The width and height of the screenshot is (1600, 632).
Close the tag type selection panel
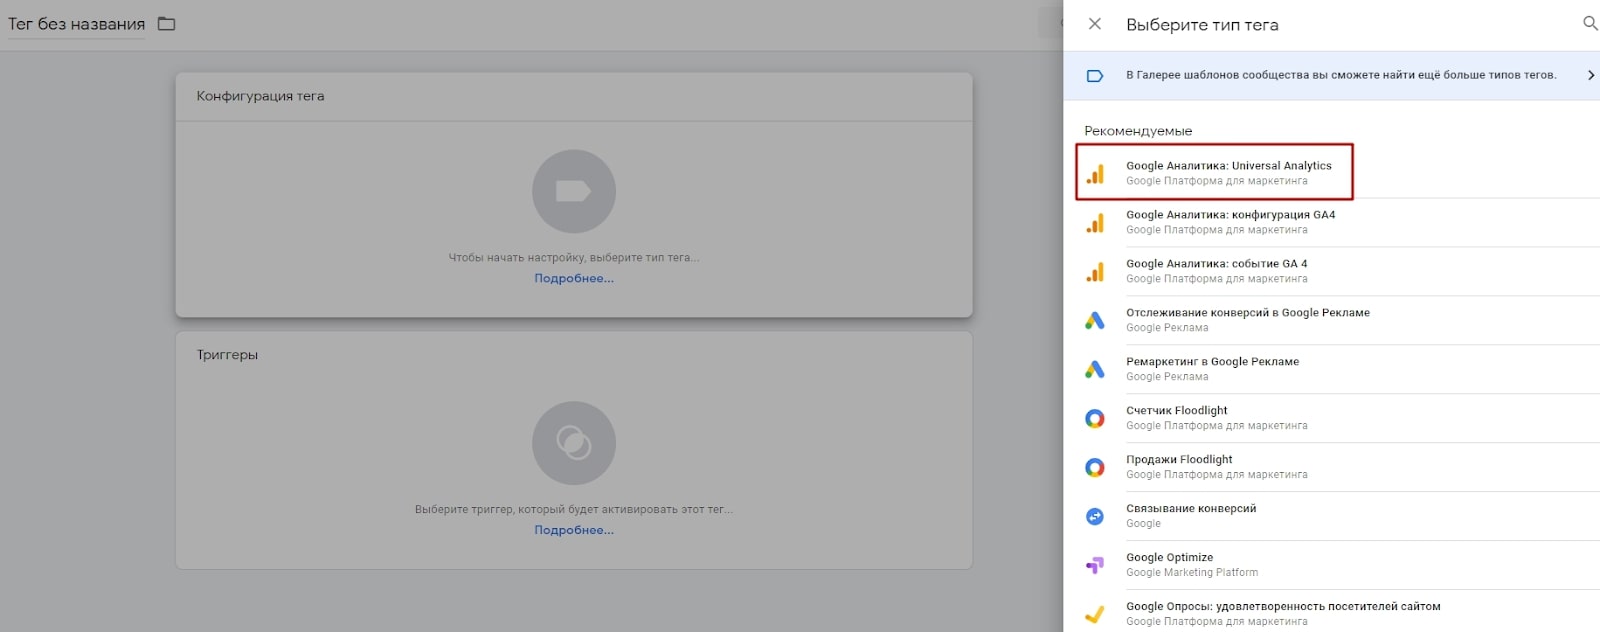[x=1095, y=24]
